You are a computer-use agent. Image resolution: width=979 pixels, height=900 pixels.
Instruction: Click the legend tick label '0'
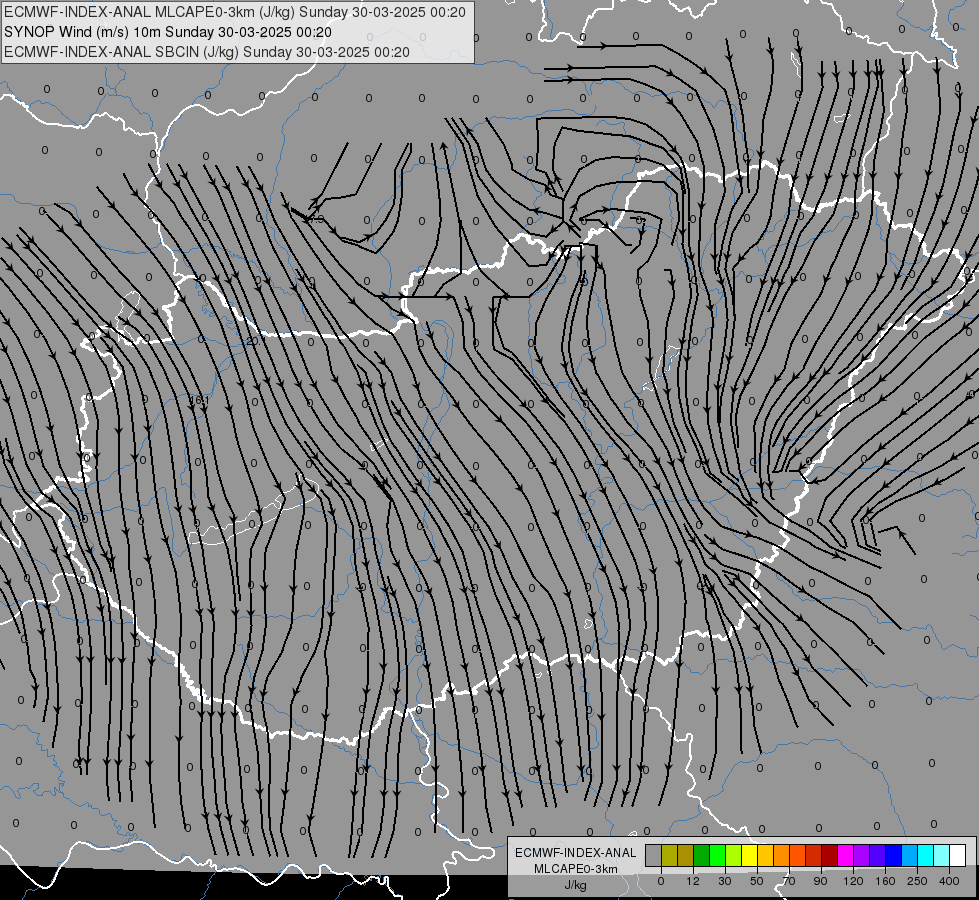(x=661, y=881)
